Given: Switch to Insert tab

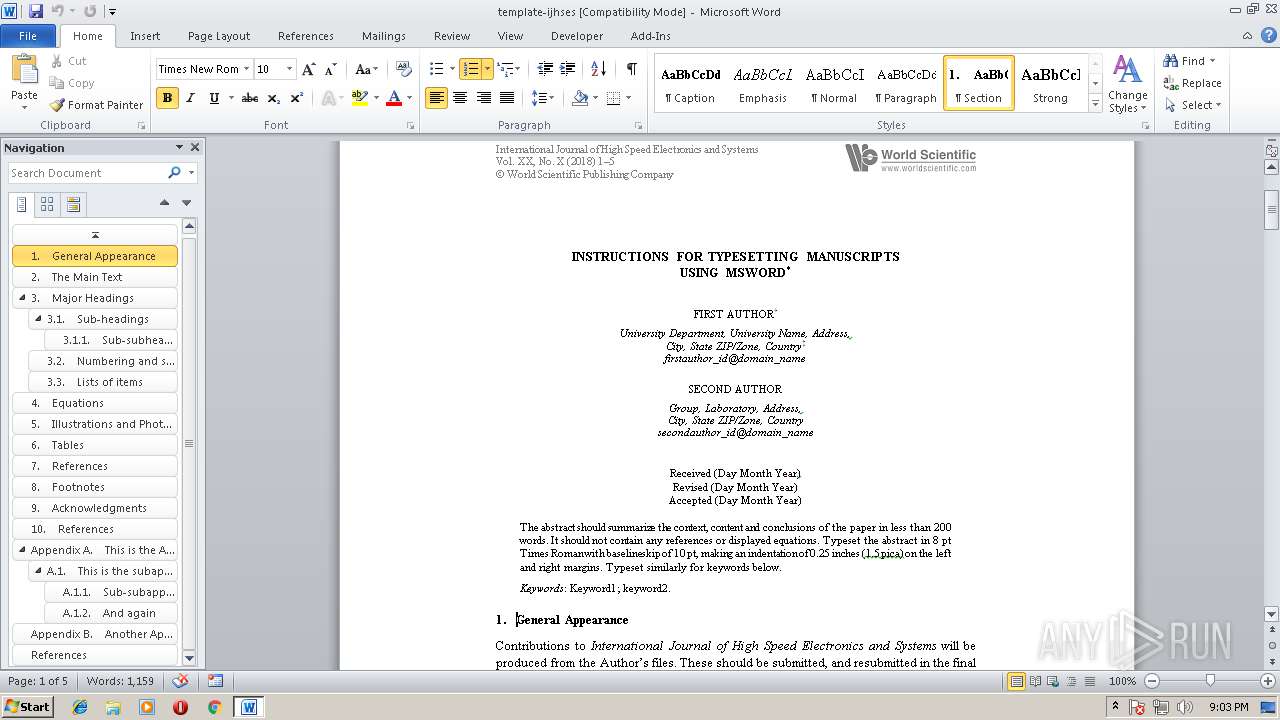Looking at the screenshot, I should [145, 35].
